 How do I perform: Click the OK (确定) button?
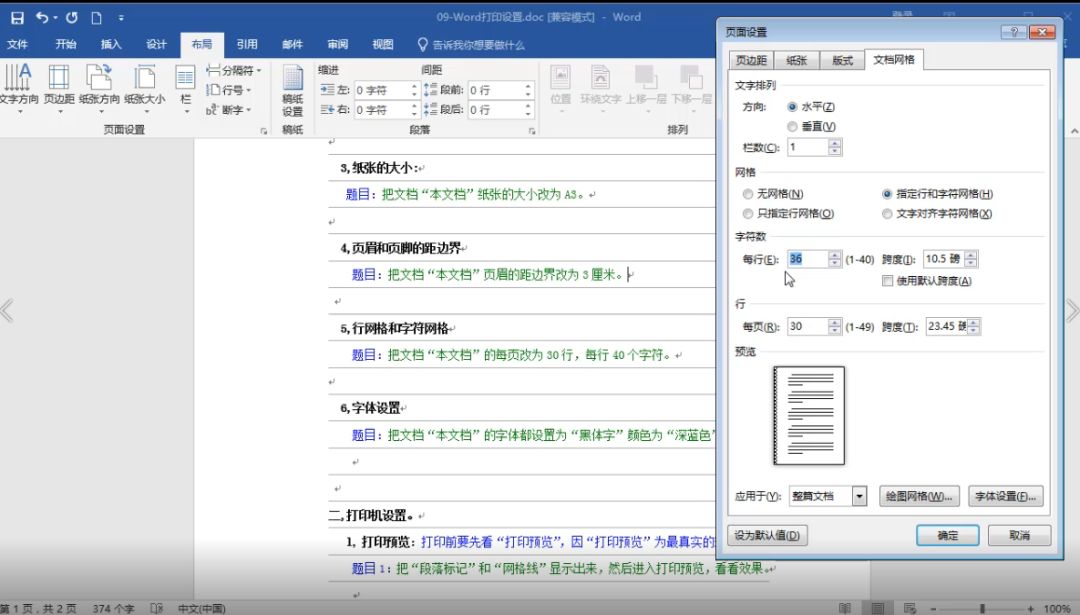(x=947, y=535)
